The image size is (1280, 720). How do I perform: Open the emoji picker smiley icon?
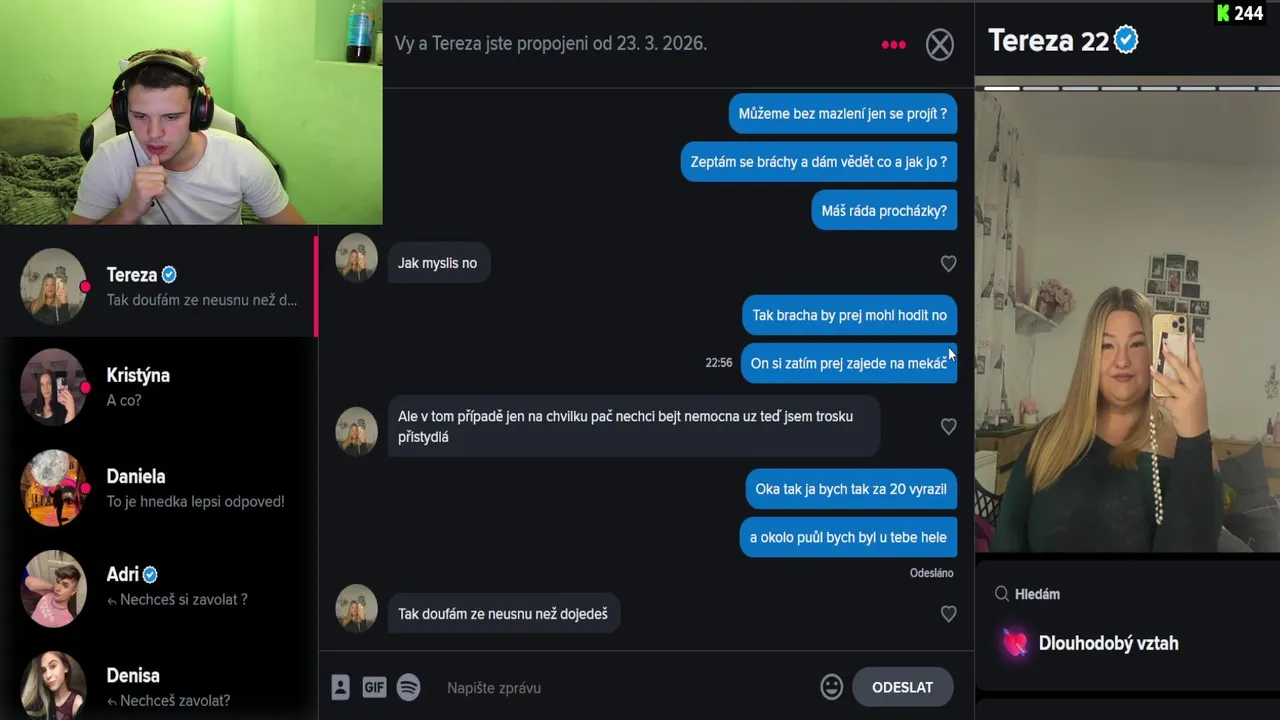pos(831,687)
